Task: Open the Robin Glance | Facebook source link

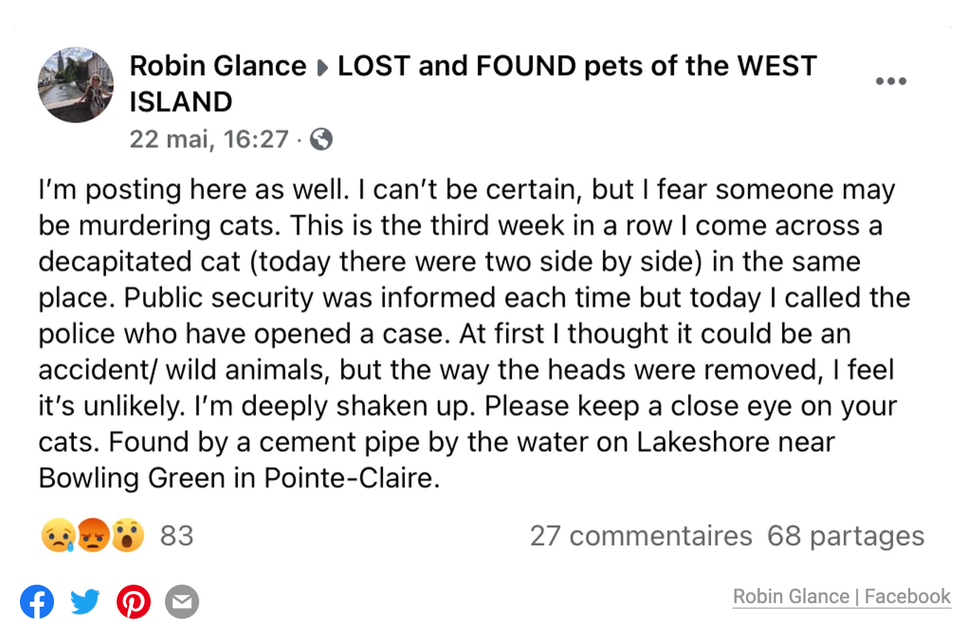Action: 841,597
